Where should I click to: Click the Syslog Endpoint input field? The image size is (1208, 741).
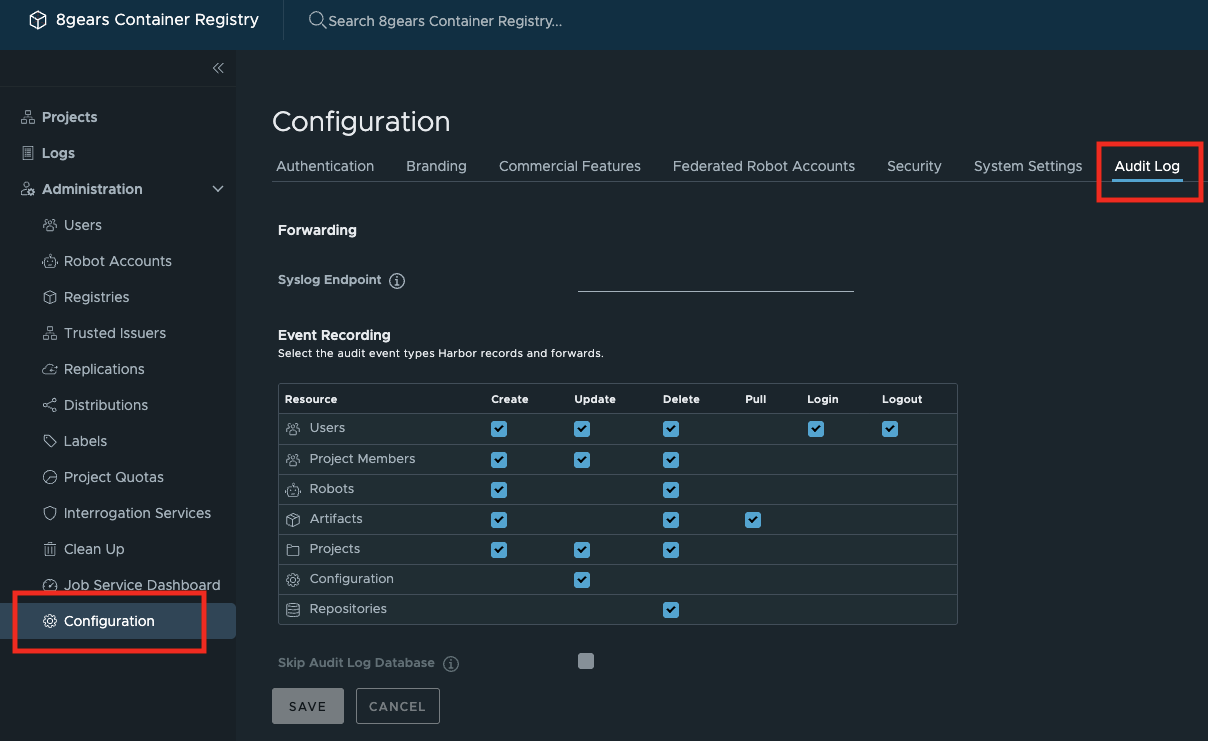[x=716, y=280]
